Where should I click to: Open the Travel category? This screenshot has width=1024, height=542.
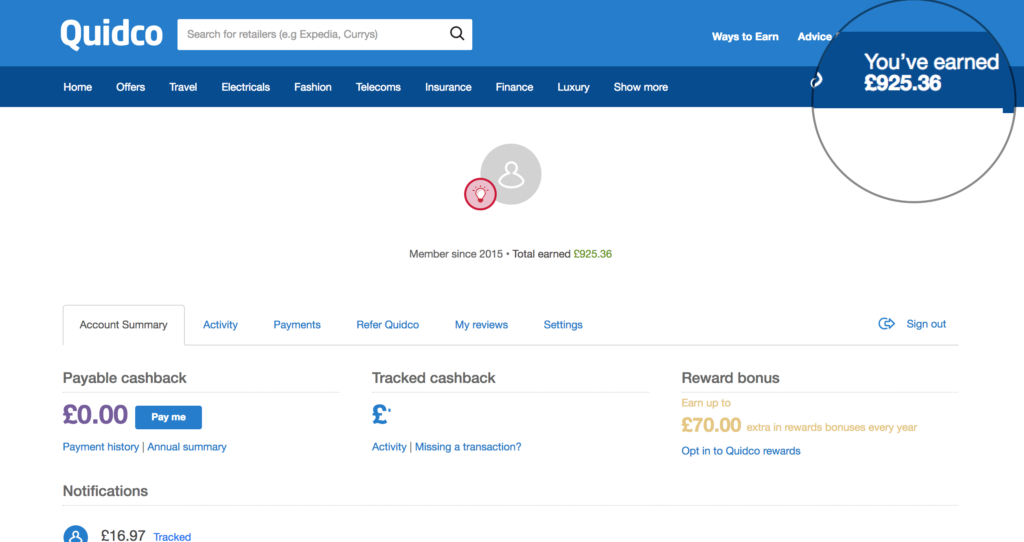pyautogui.click(x=183, y=87)
